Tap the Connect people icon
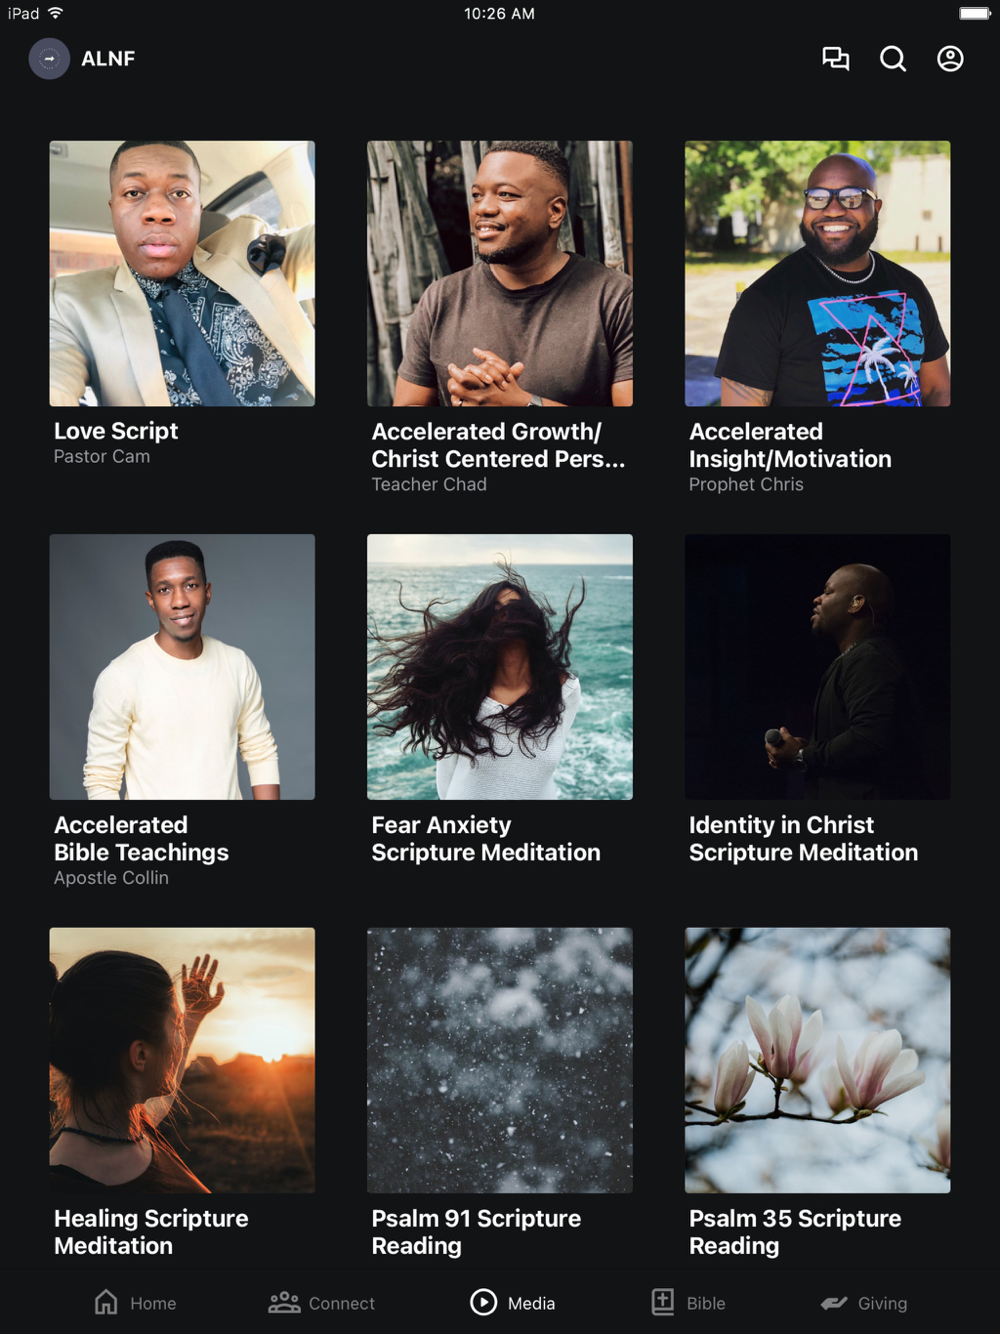 [284, 1302]
